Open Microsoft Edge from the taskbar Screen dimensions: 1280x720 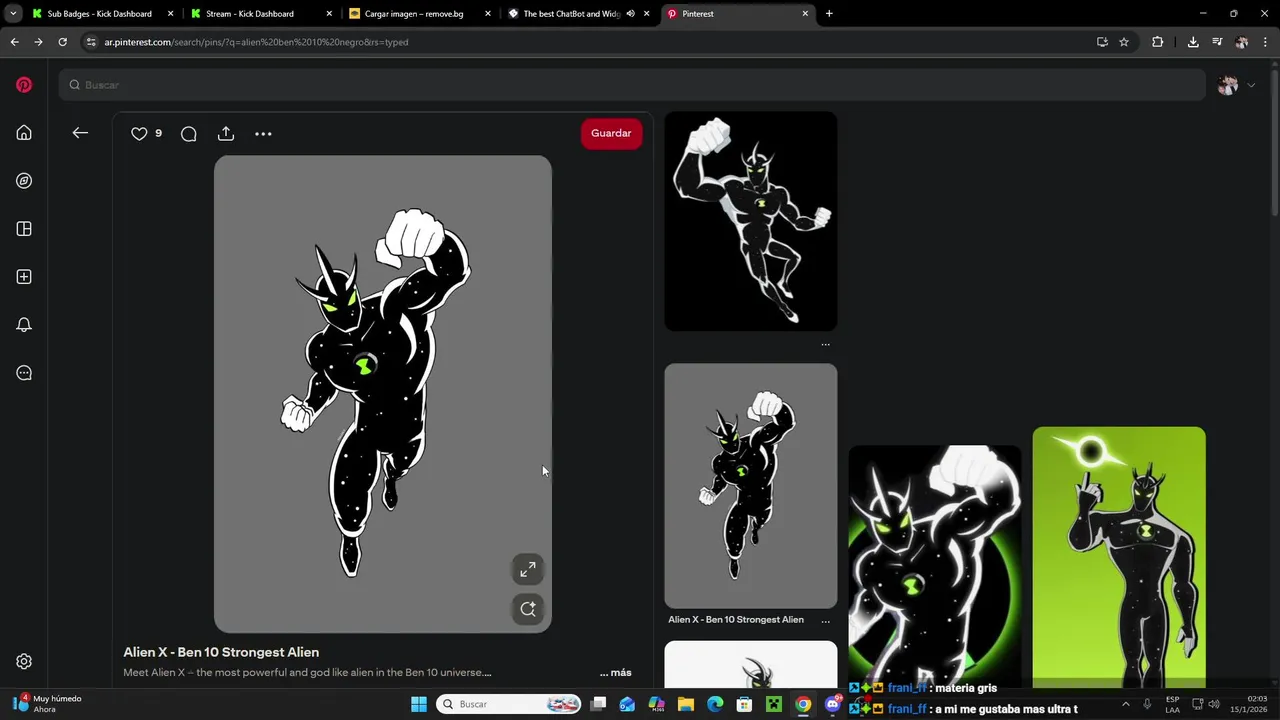click(715, 704)
